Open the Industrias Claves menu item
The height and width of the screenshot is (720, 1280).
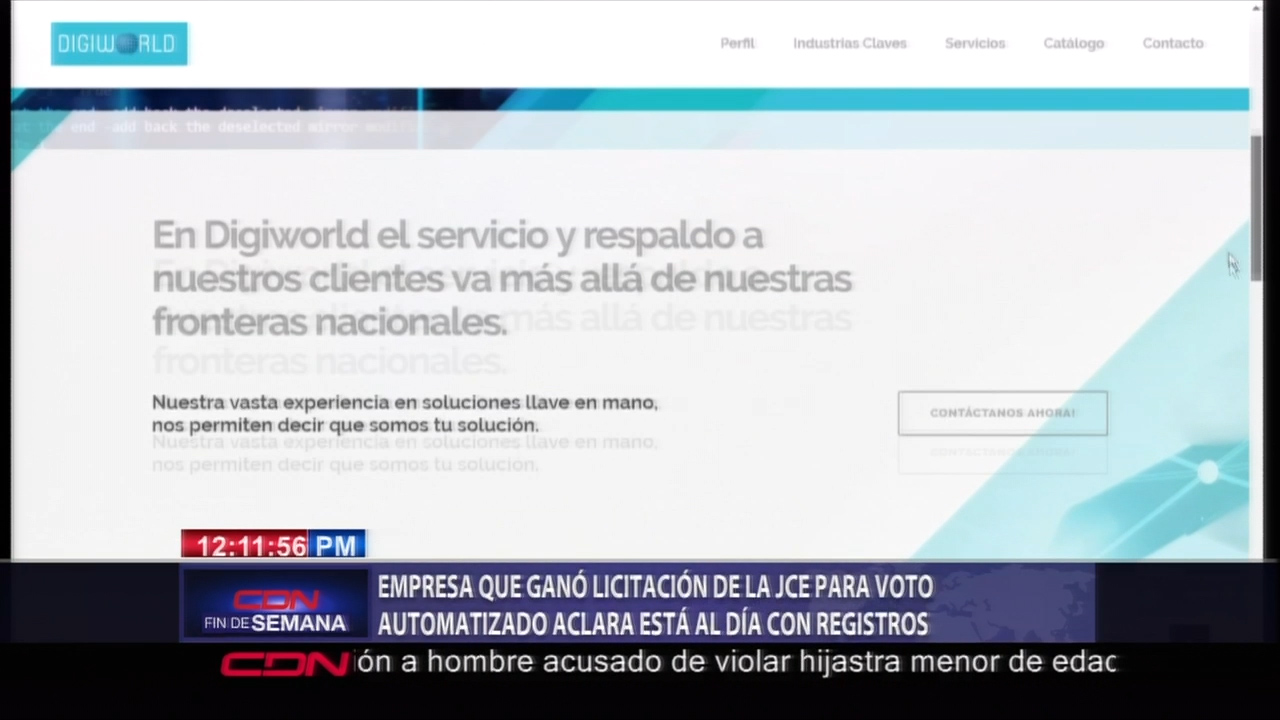pos(849,43)
